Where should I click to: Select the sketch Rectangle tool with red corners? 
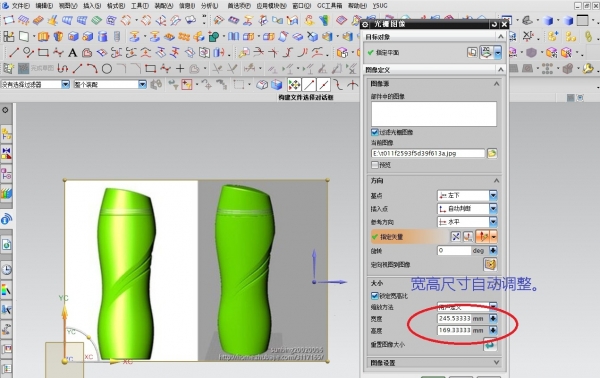tap(150, 69)
